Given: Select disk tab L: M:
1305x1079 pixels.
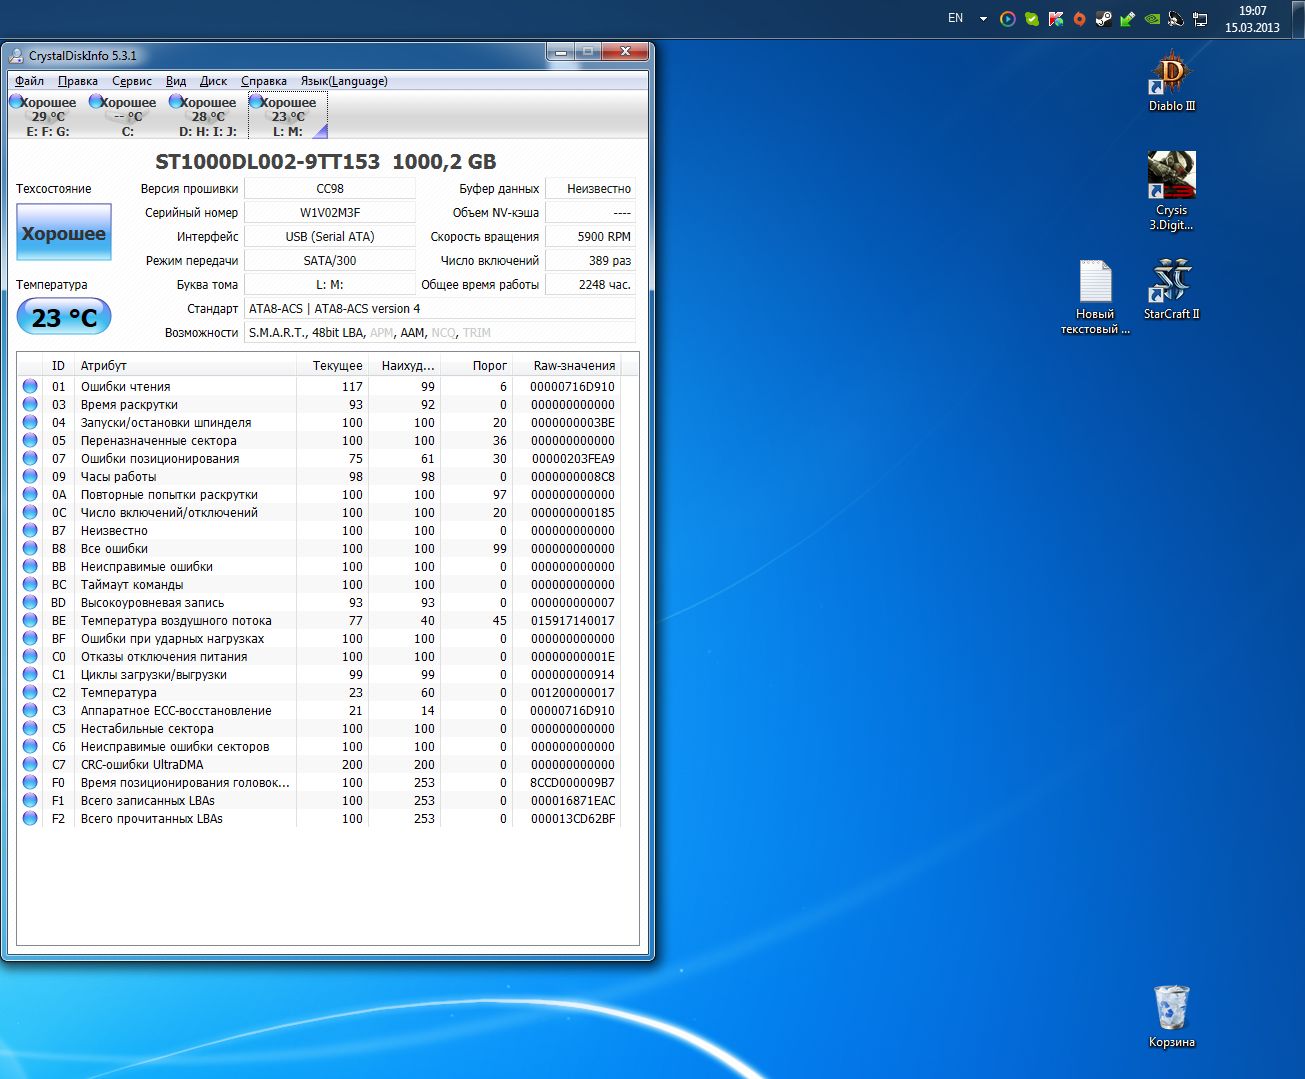Looking at the screenshot, I should pos(287,116).
